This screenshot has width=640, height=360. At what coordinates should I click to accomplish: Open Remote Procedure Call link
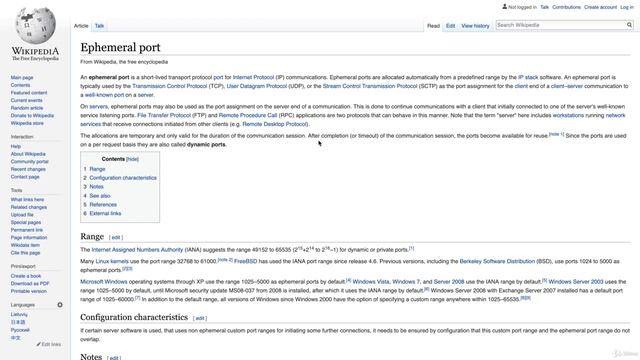coord(248,116)
